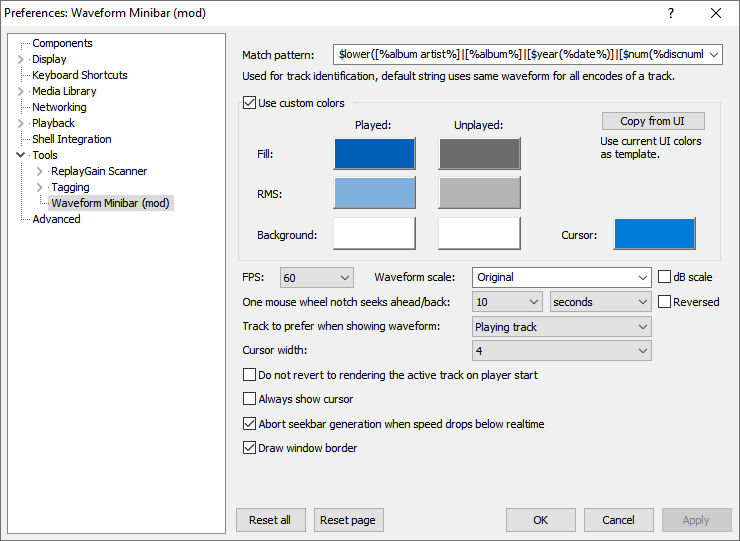Open the Waveform scale dropdown
Viewport: 740px width, 541px height.
(561, 277)
